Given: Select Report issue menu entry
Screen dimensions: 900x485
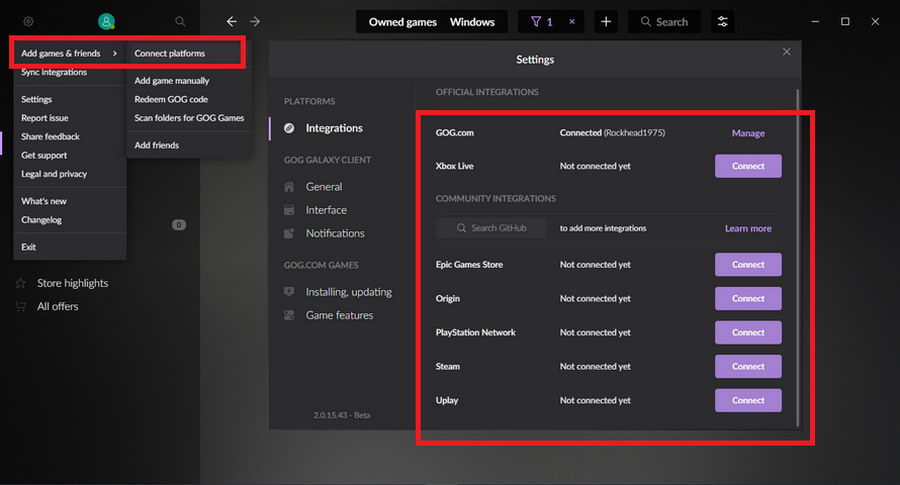Looking at the screenshot, I should click(x=45, y=118).
